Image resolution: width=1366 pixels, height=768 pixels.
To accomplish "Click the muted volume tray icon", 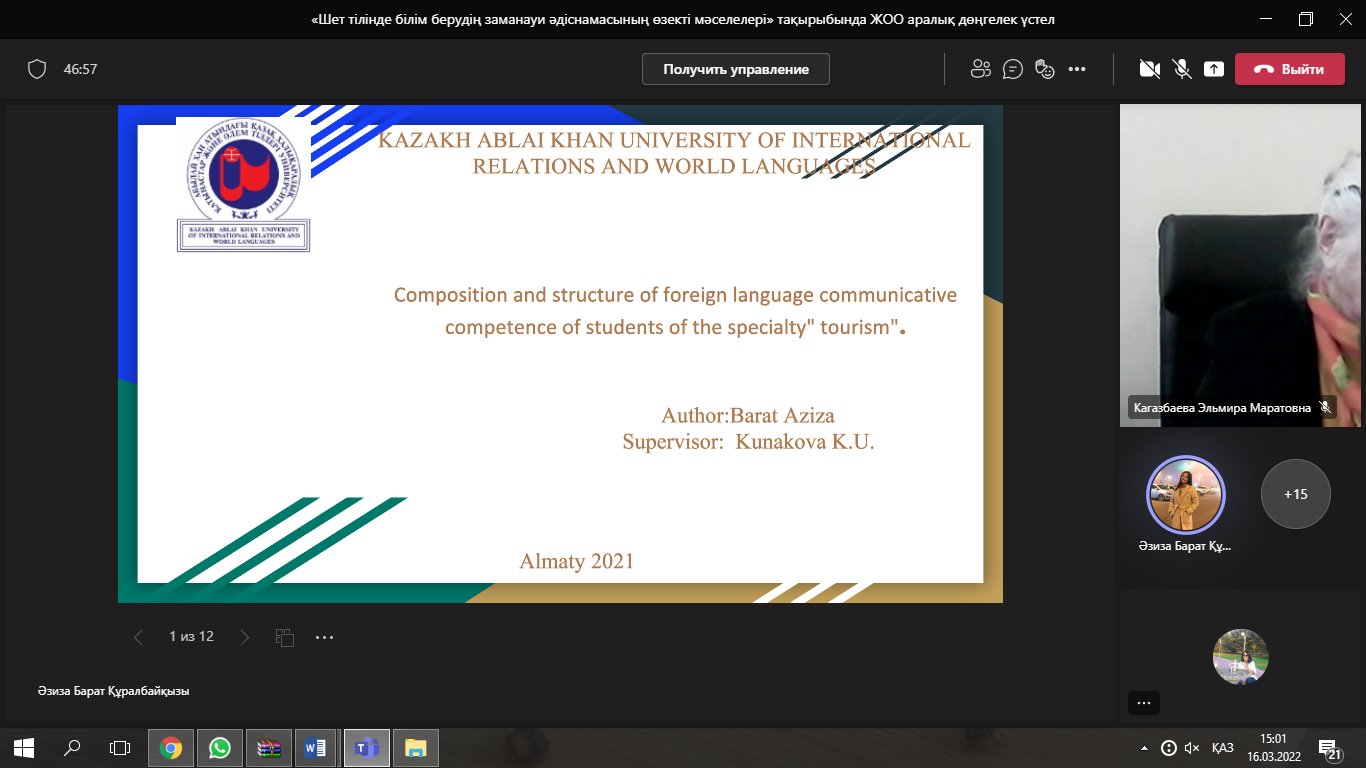I will click(1191, 748).
